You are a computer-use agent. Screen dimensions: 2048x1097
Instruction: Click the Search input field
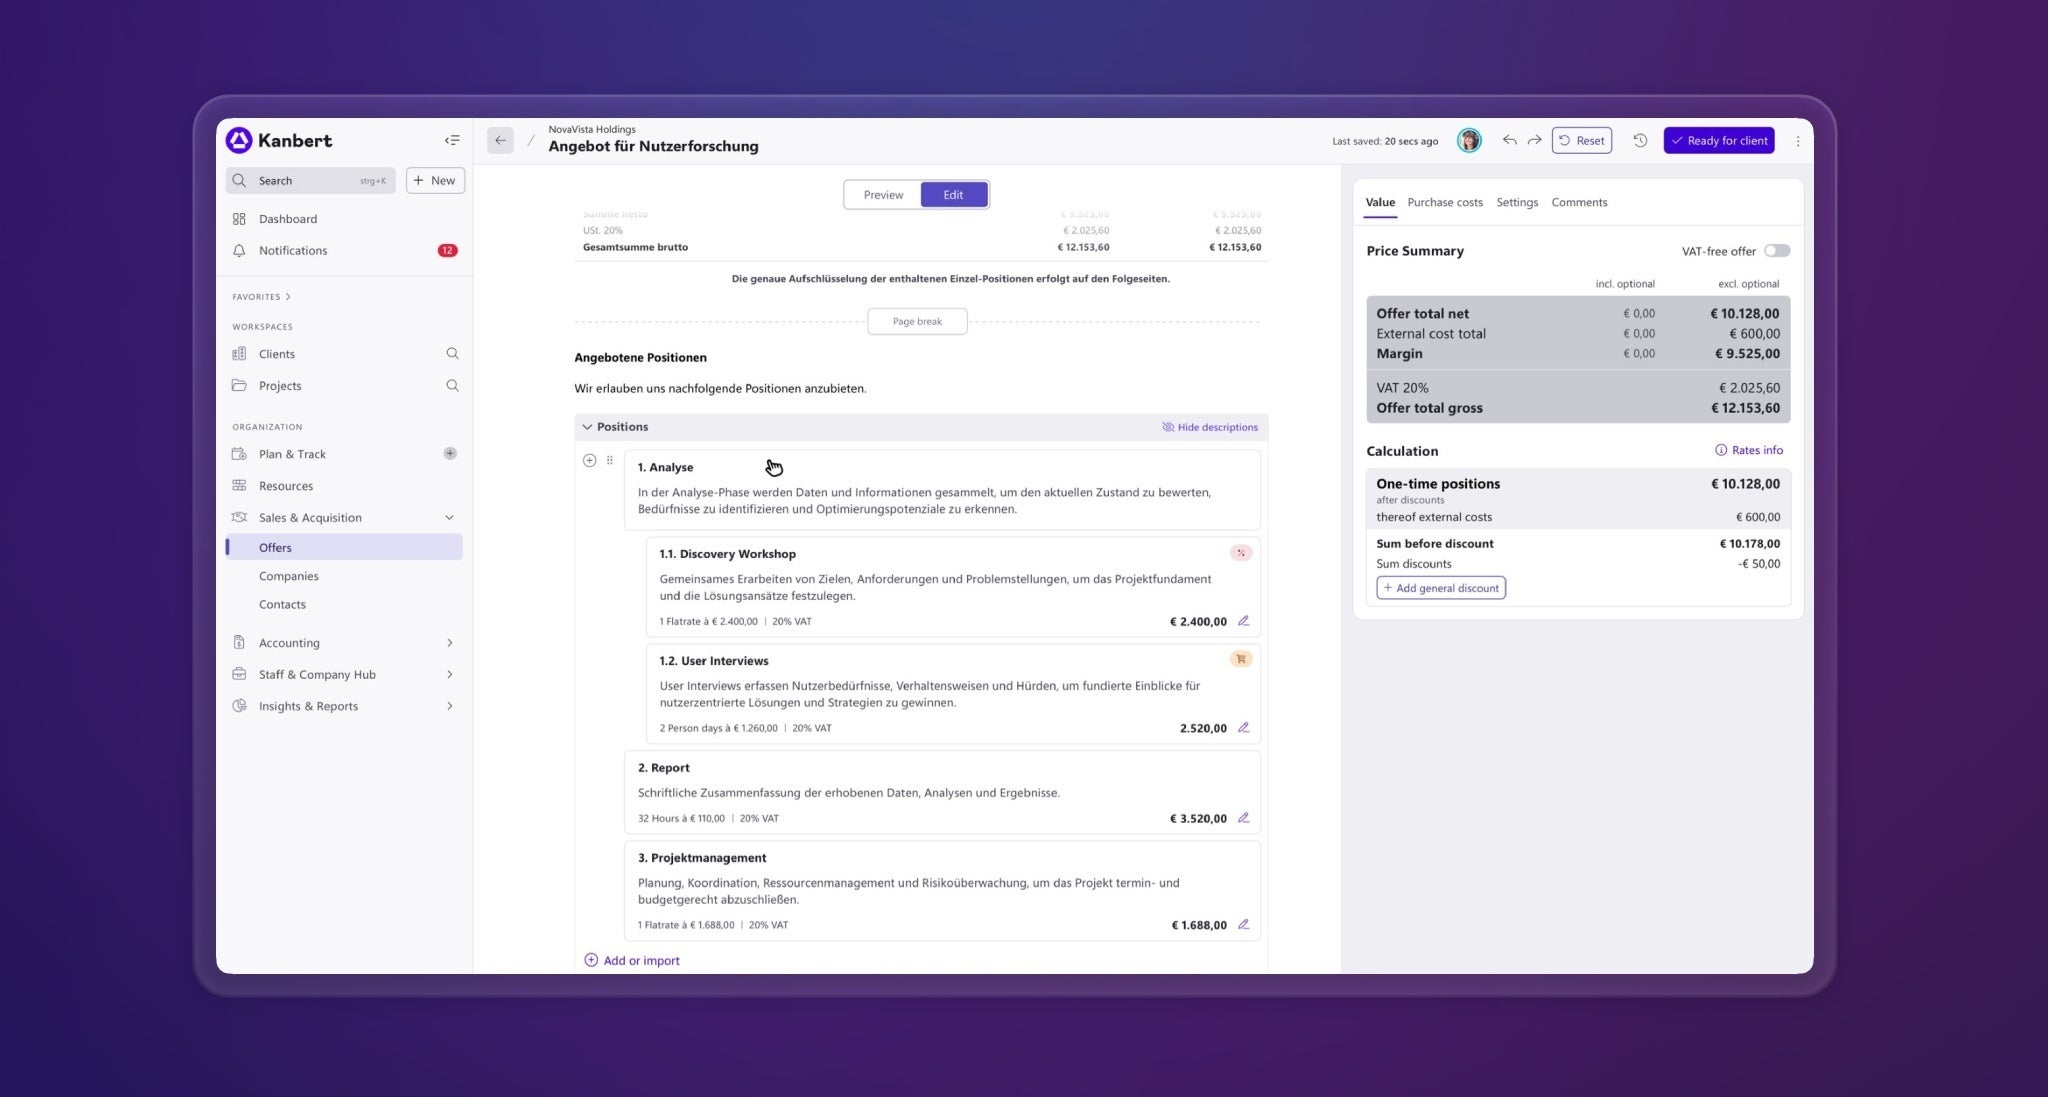pos(310,181)
